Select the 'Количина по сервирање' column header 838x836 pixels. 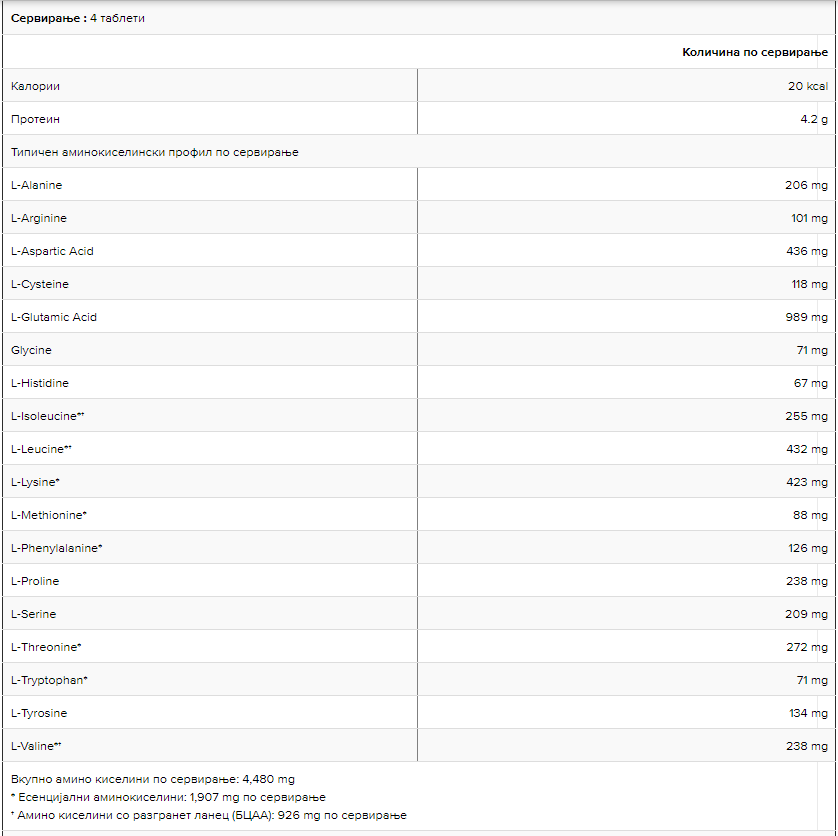[755, 52]
